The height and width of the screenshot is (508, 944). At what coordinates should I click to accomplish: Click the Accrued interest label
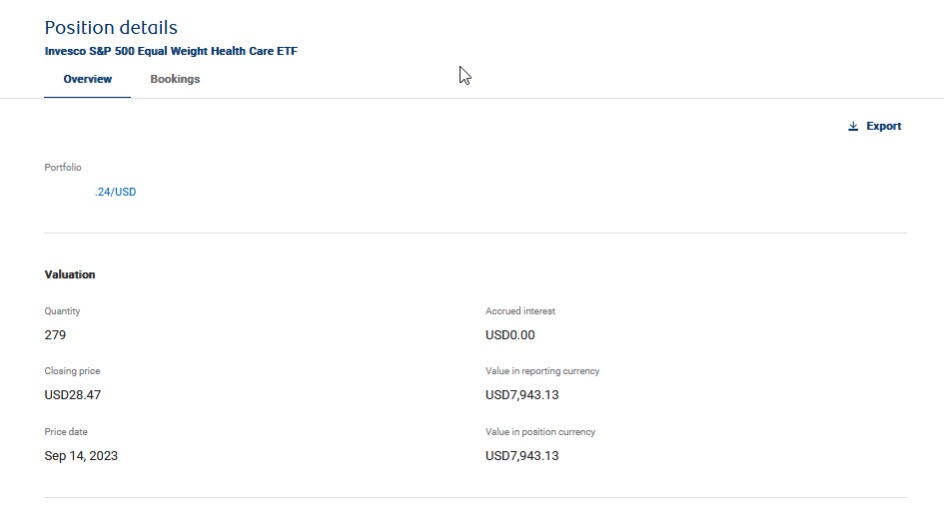pos(520,311)
